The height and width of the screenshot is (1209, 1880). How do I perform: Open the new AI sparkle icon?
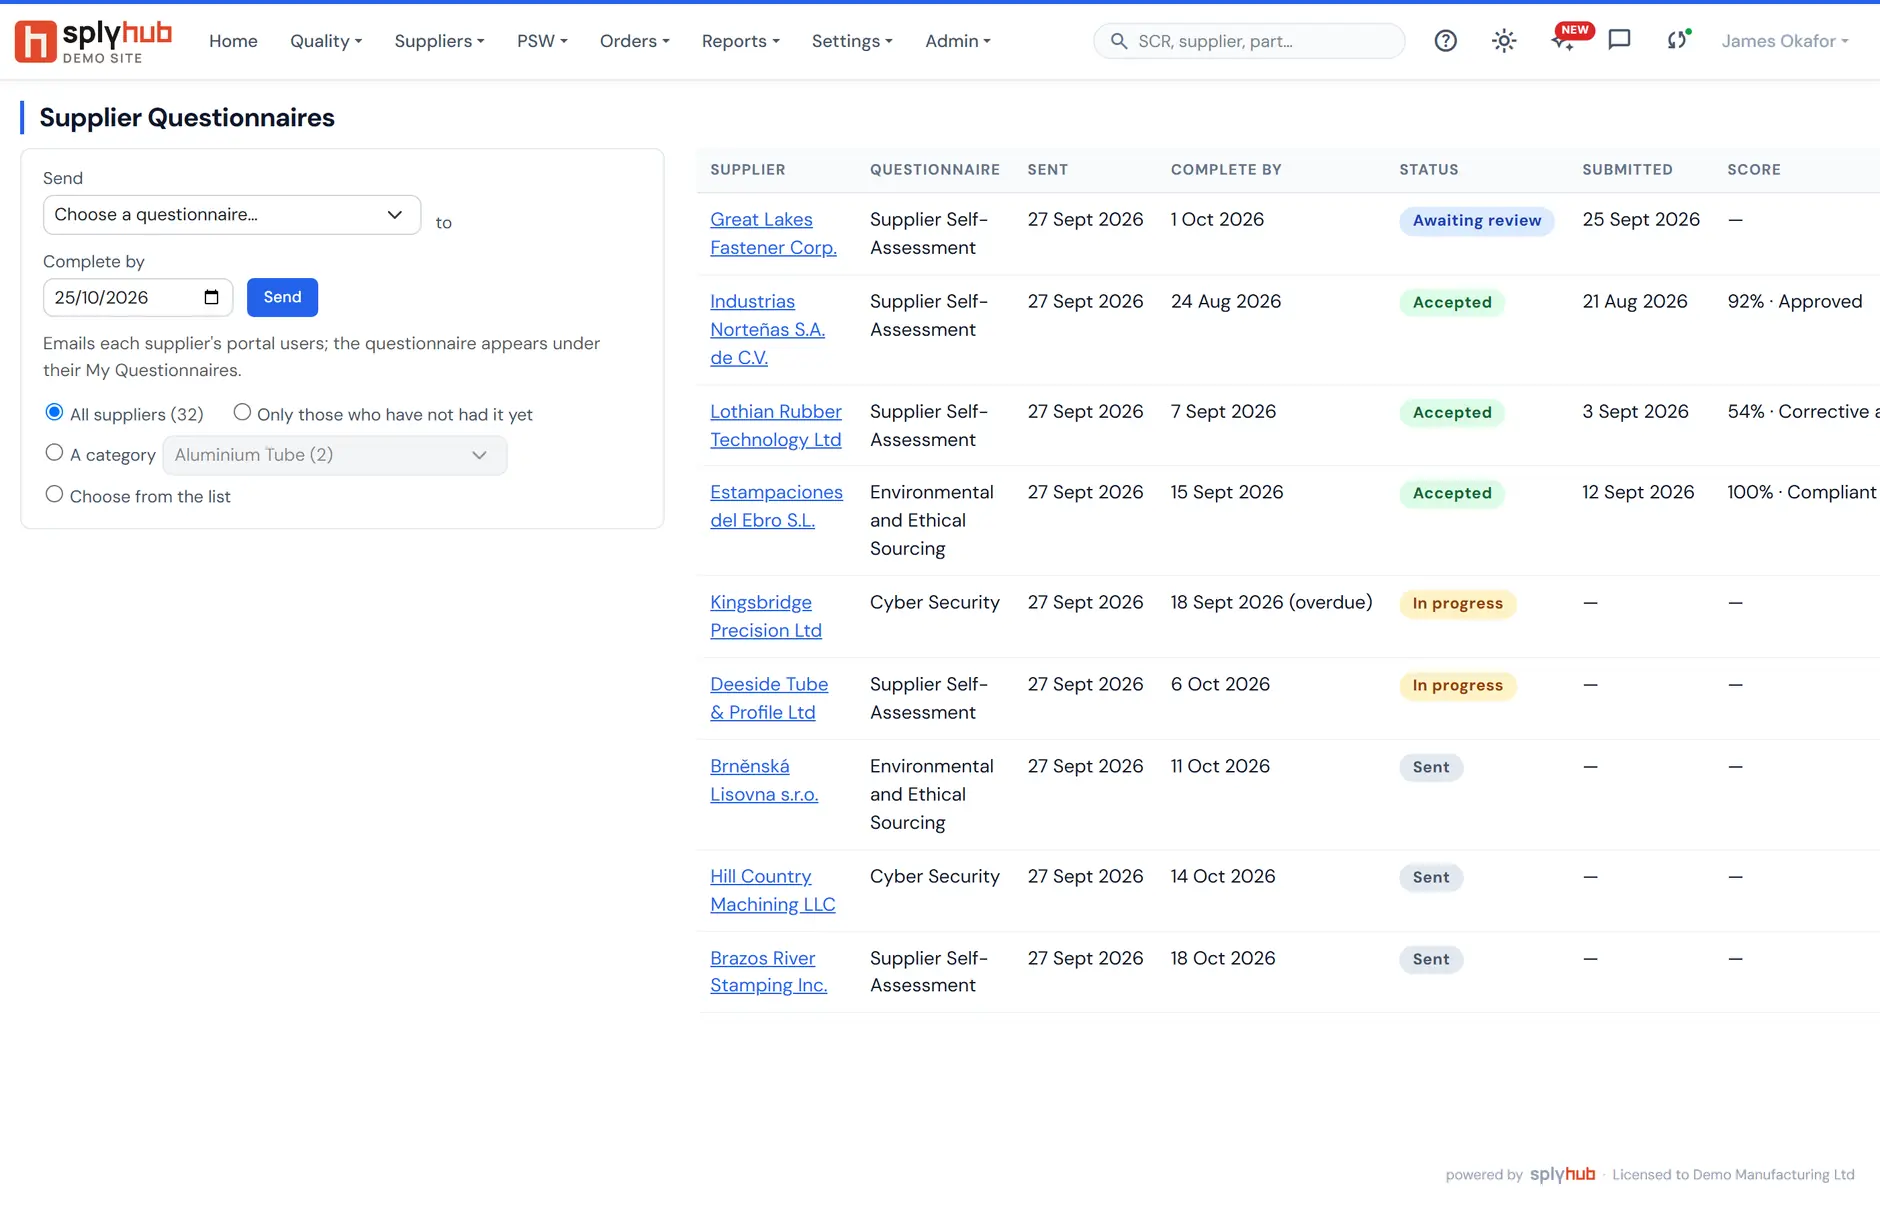click(x=1563, y=41)
